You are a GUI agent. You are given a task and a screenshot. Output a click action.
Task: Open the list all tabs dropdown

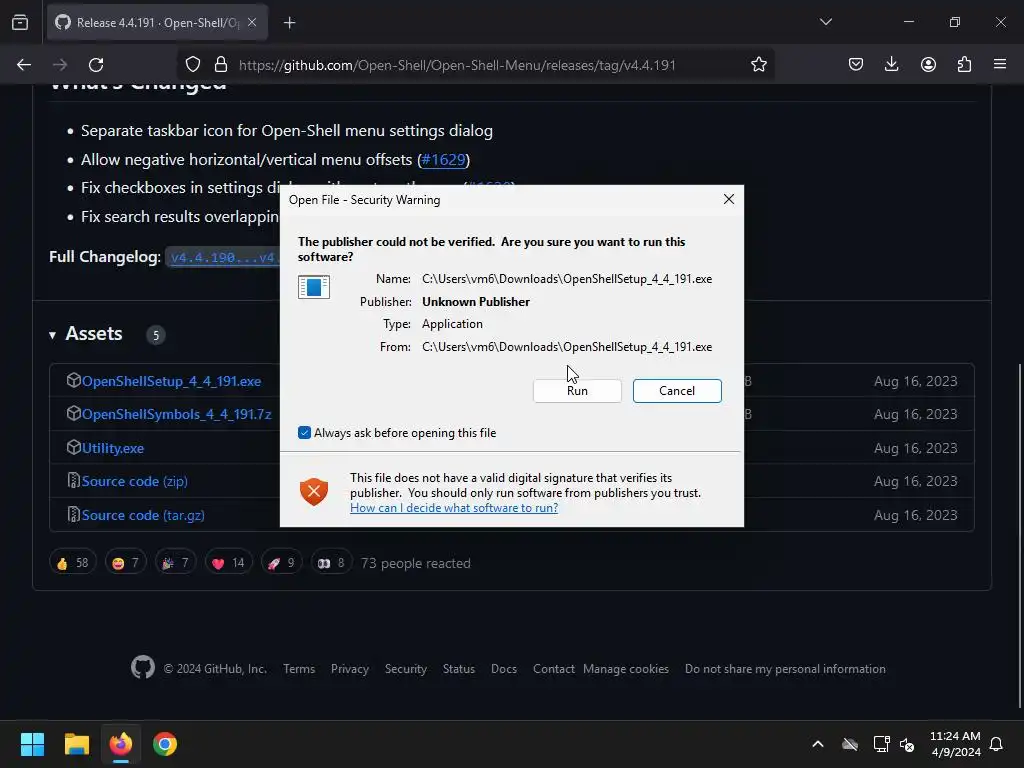pyautogui.click(x=825, y=22)
